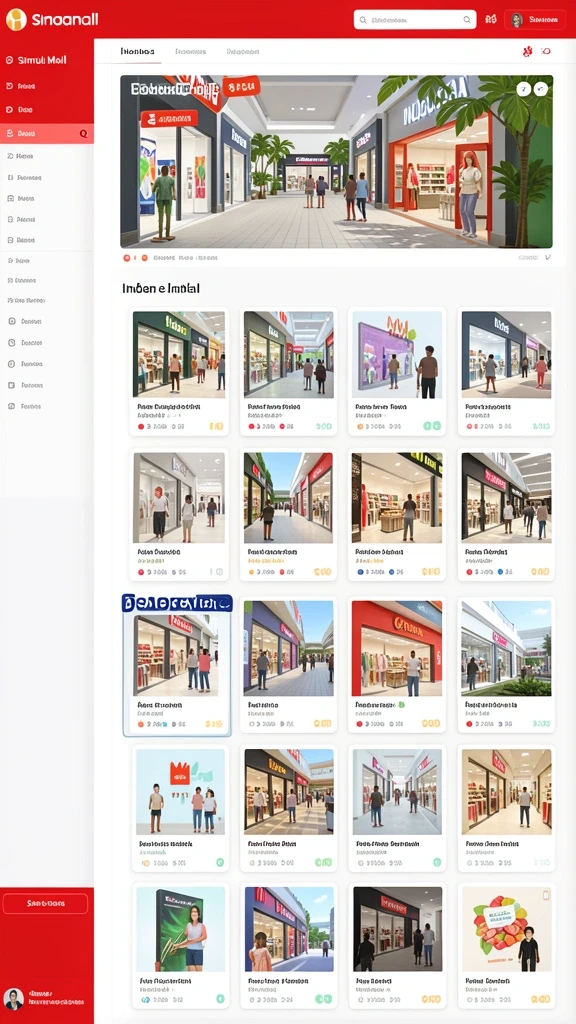Click the left round button on banner corner
576x1024 pixels.
click(x=524, y=89)
